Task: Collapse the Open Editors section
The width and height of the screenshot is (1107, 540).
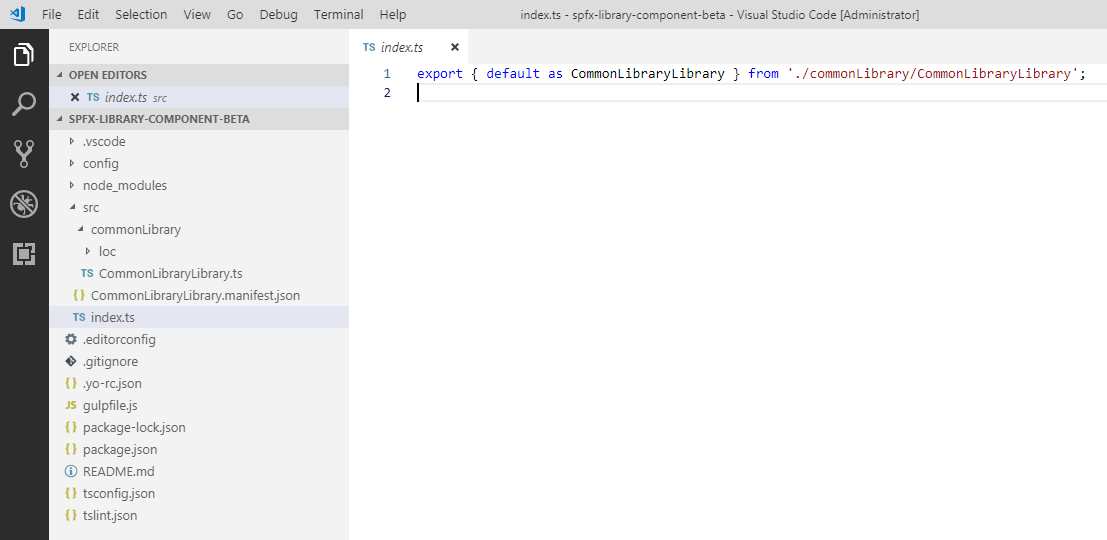Action: 107,75
